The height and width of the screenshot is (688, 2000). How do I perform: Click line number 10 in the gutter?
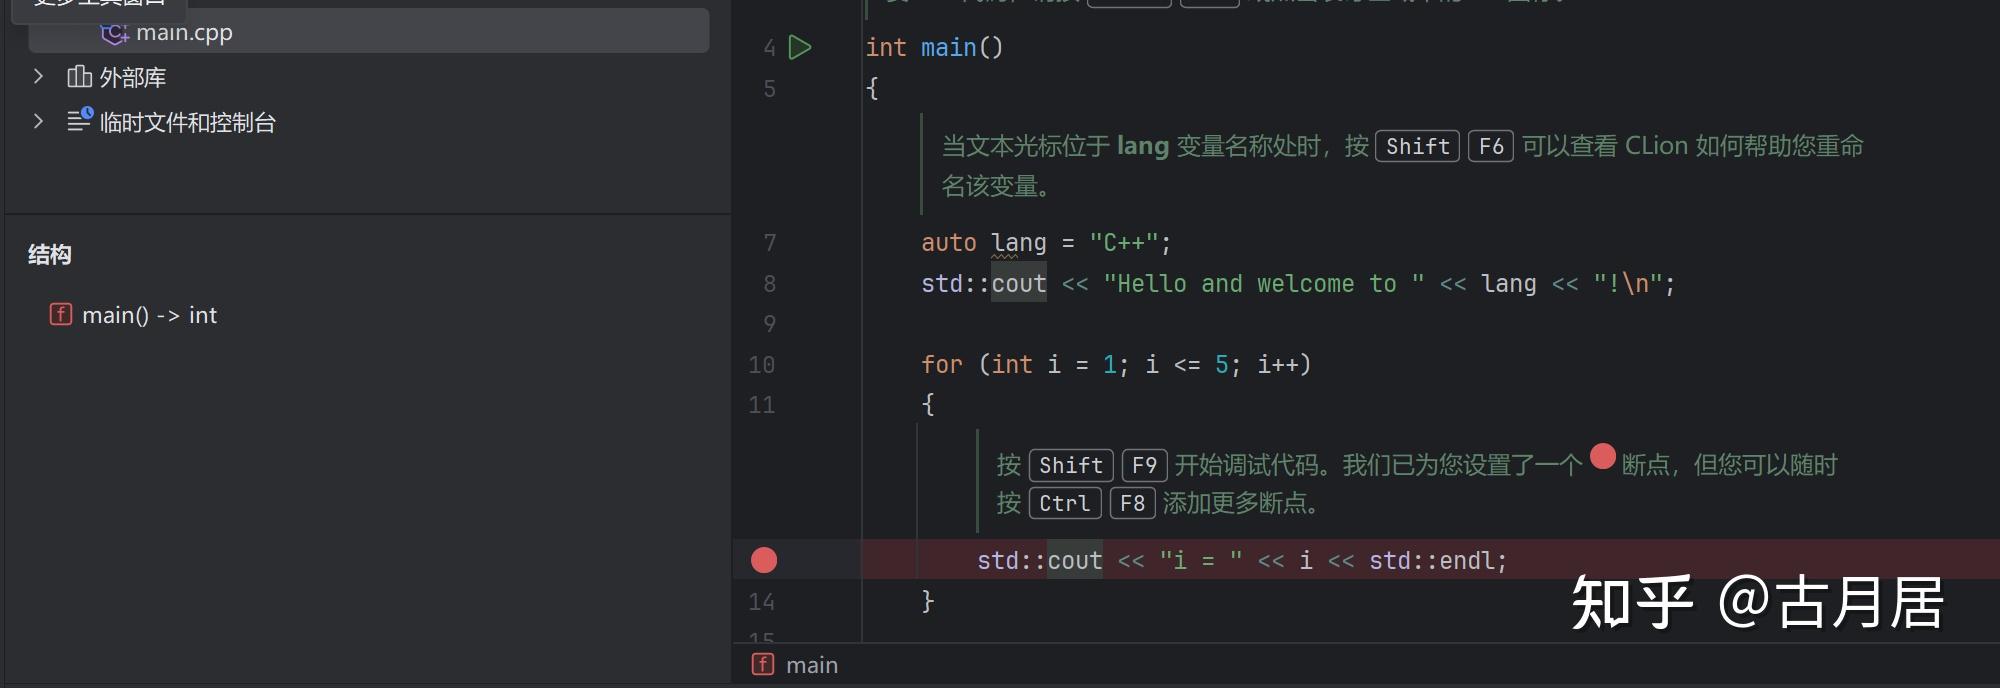click(x=762, y=365)
